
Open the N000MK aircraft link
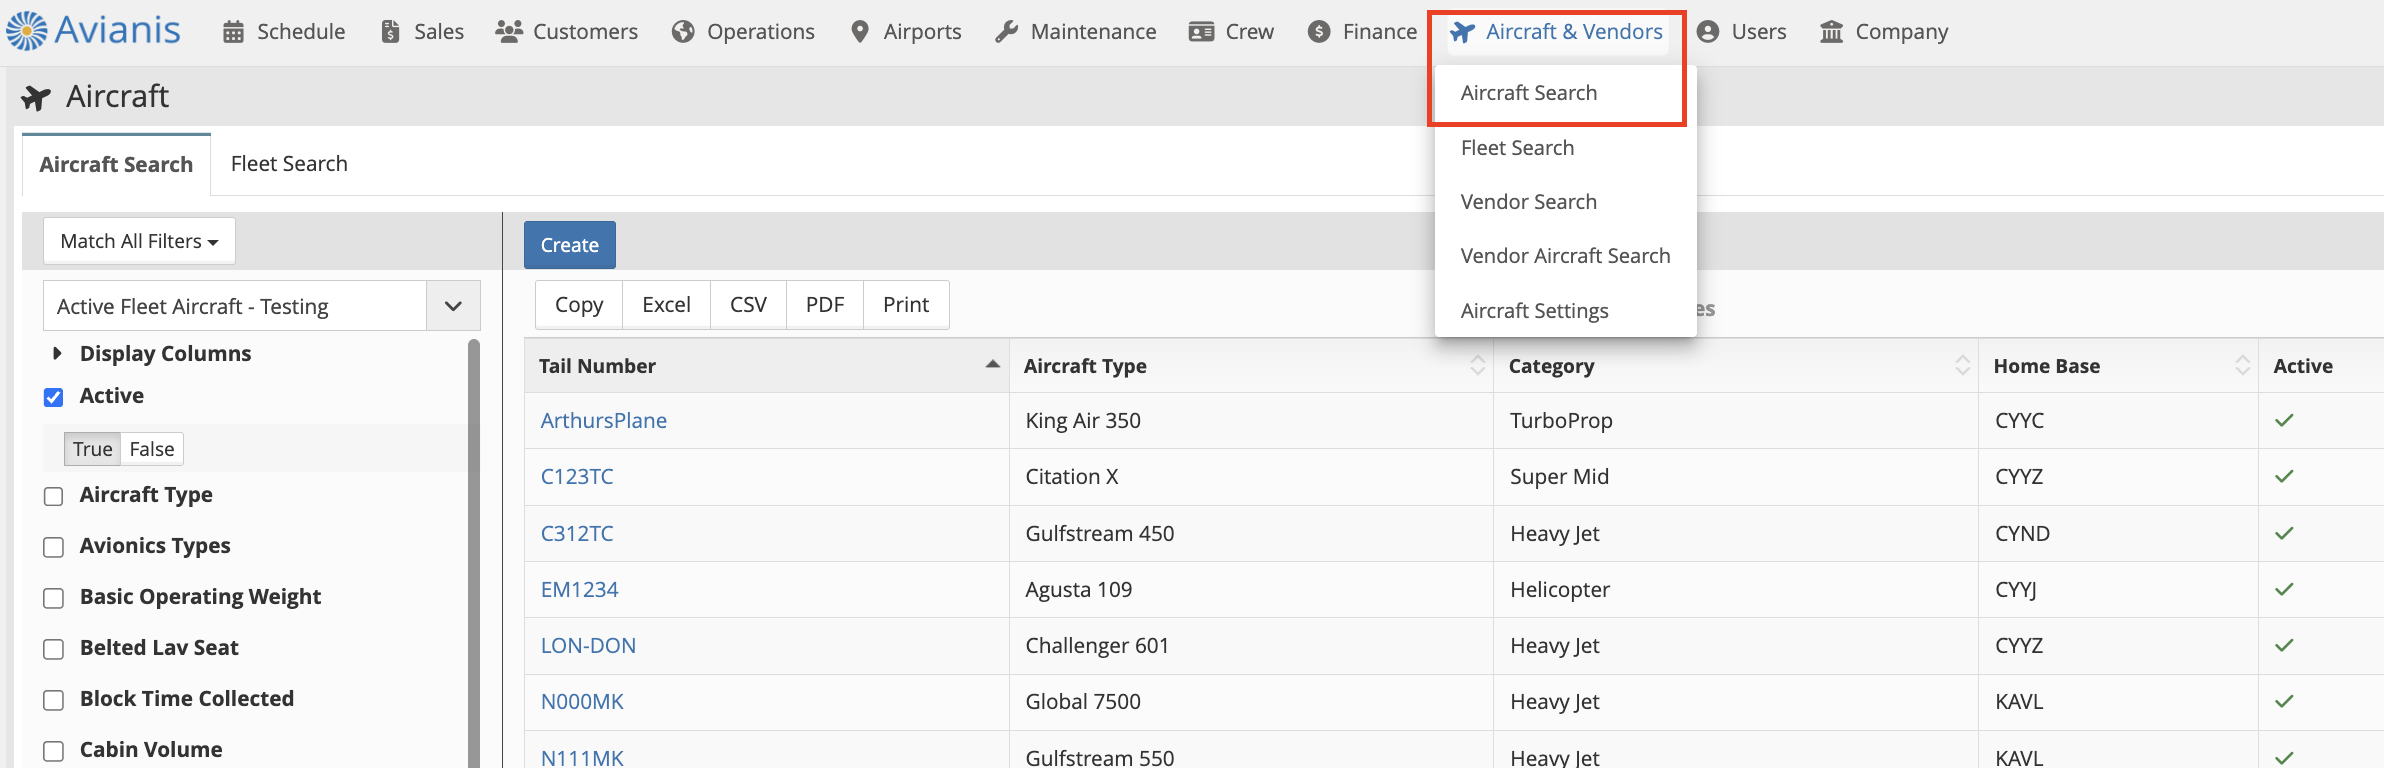(582, 702)
